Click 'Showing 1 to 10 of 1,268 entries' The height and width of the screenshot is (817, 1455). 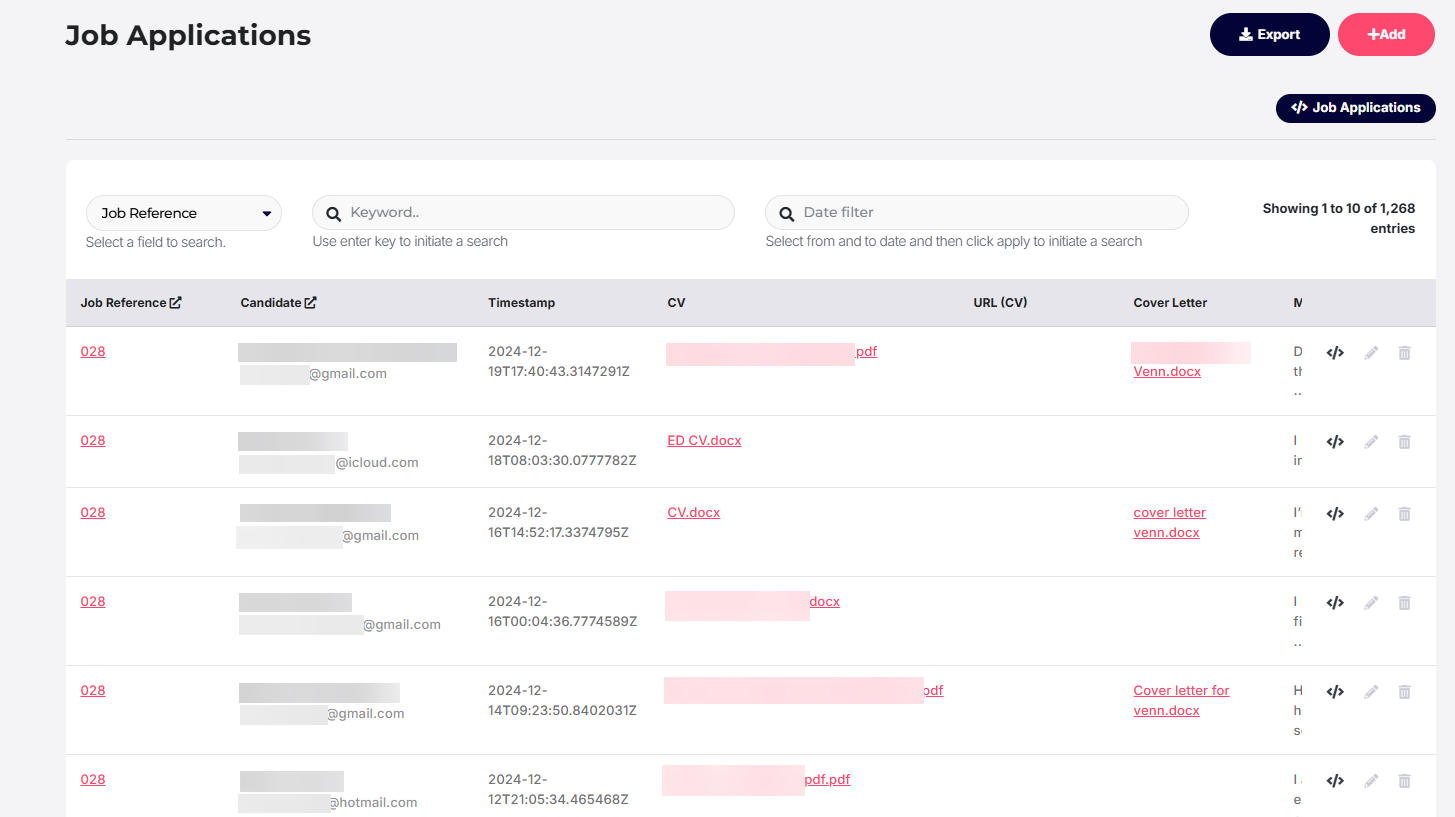(1339, 219)
